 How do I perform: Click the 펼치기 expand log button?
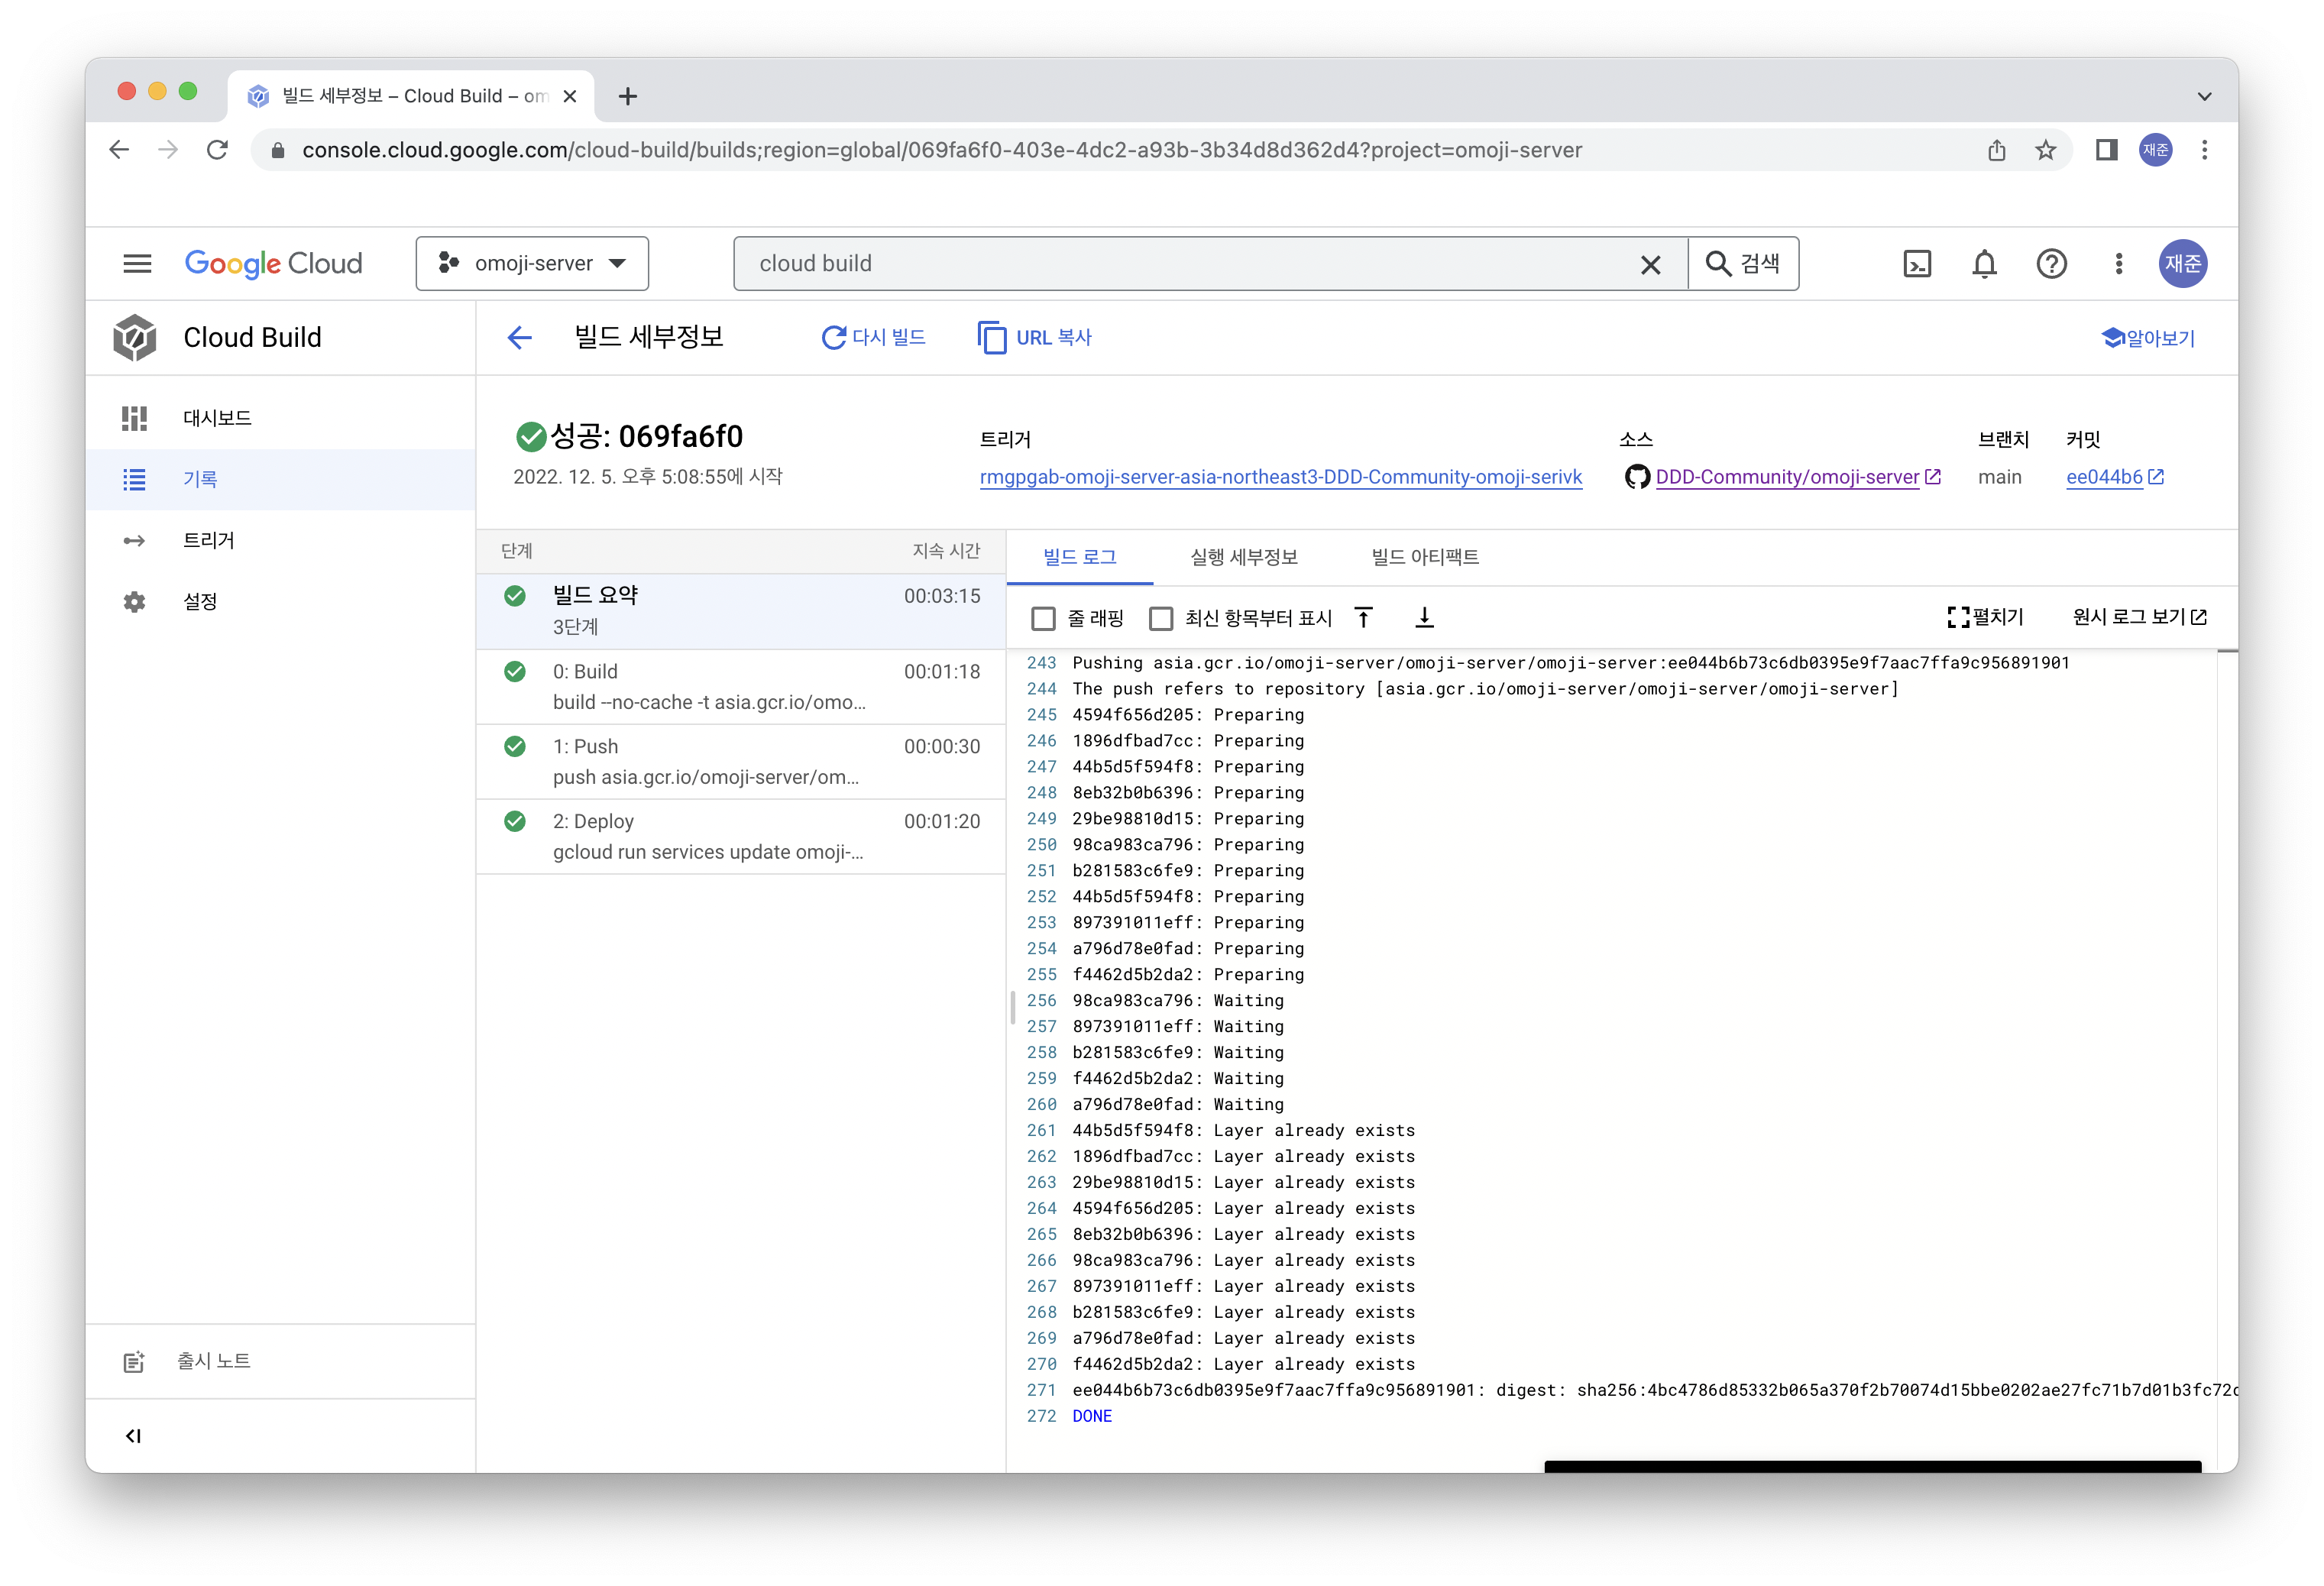[1985, 617]
